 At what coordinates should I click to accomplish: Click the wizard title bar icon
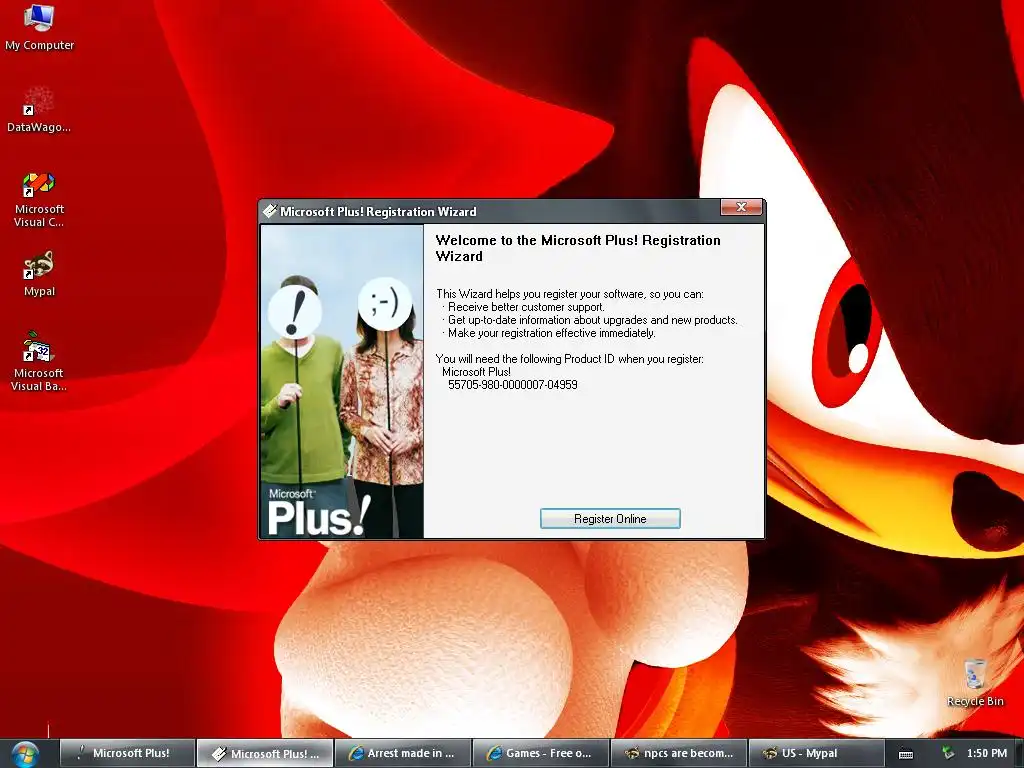[269, 211]
